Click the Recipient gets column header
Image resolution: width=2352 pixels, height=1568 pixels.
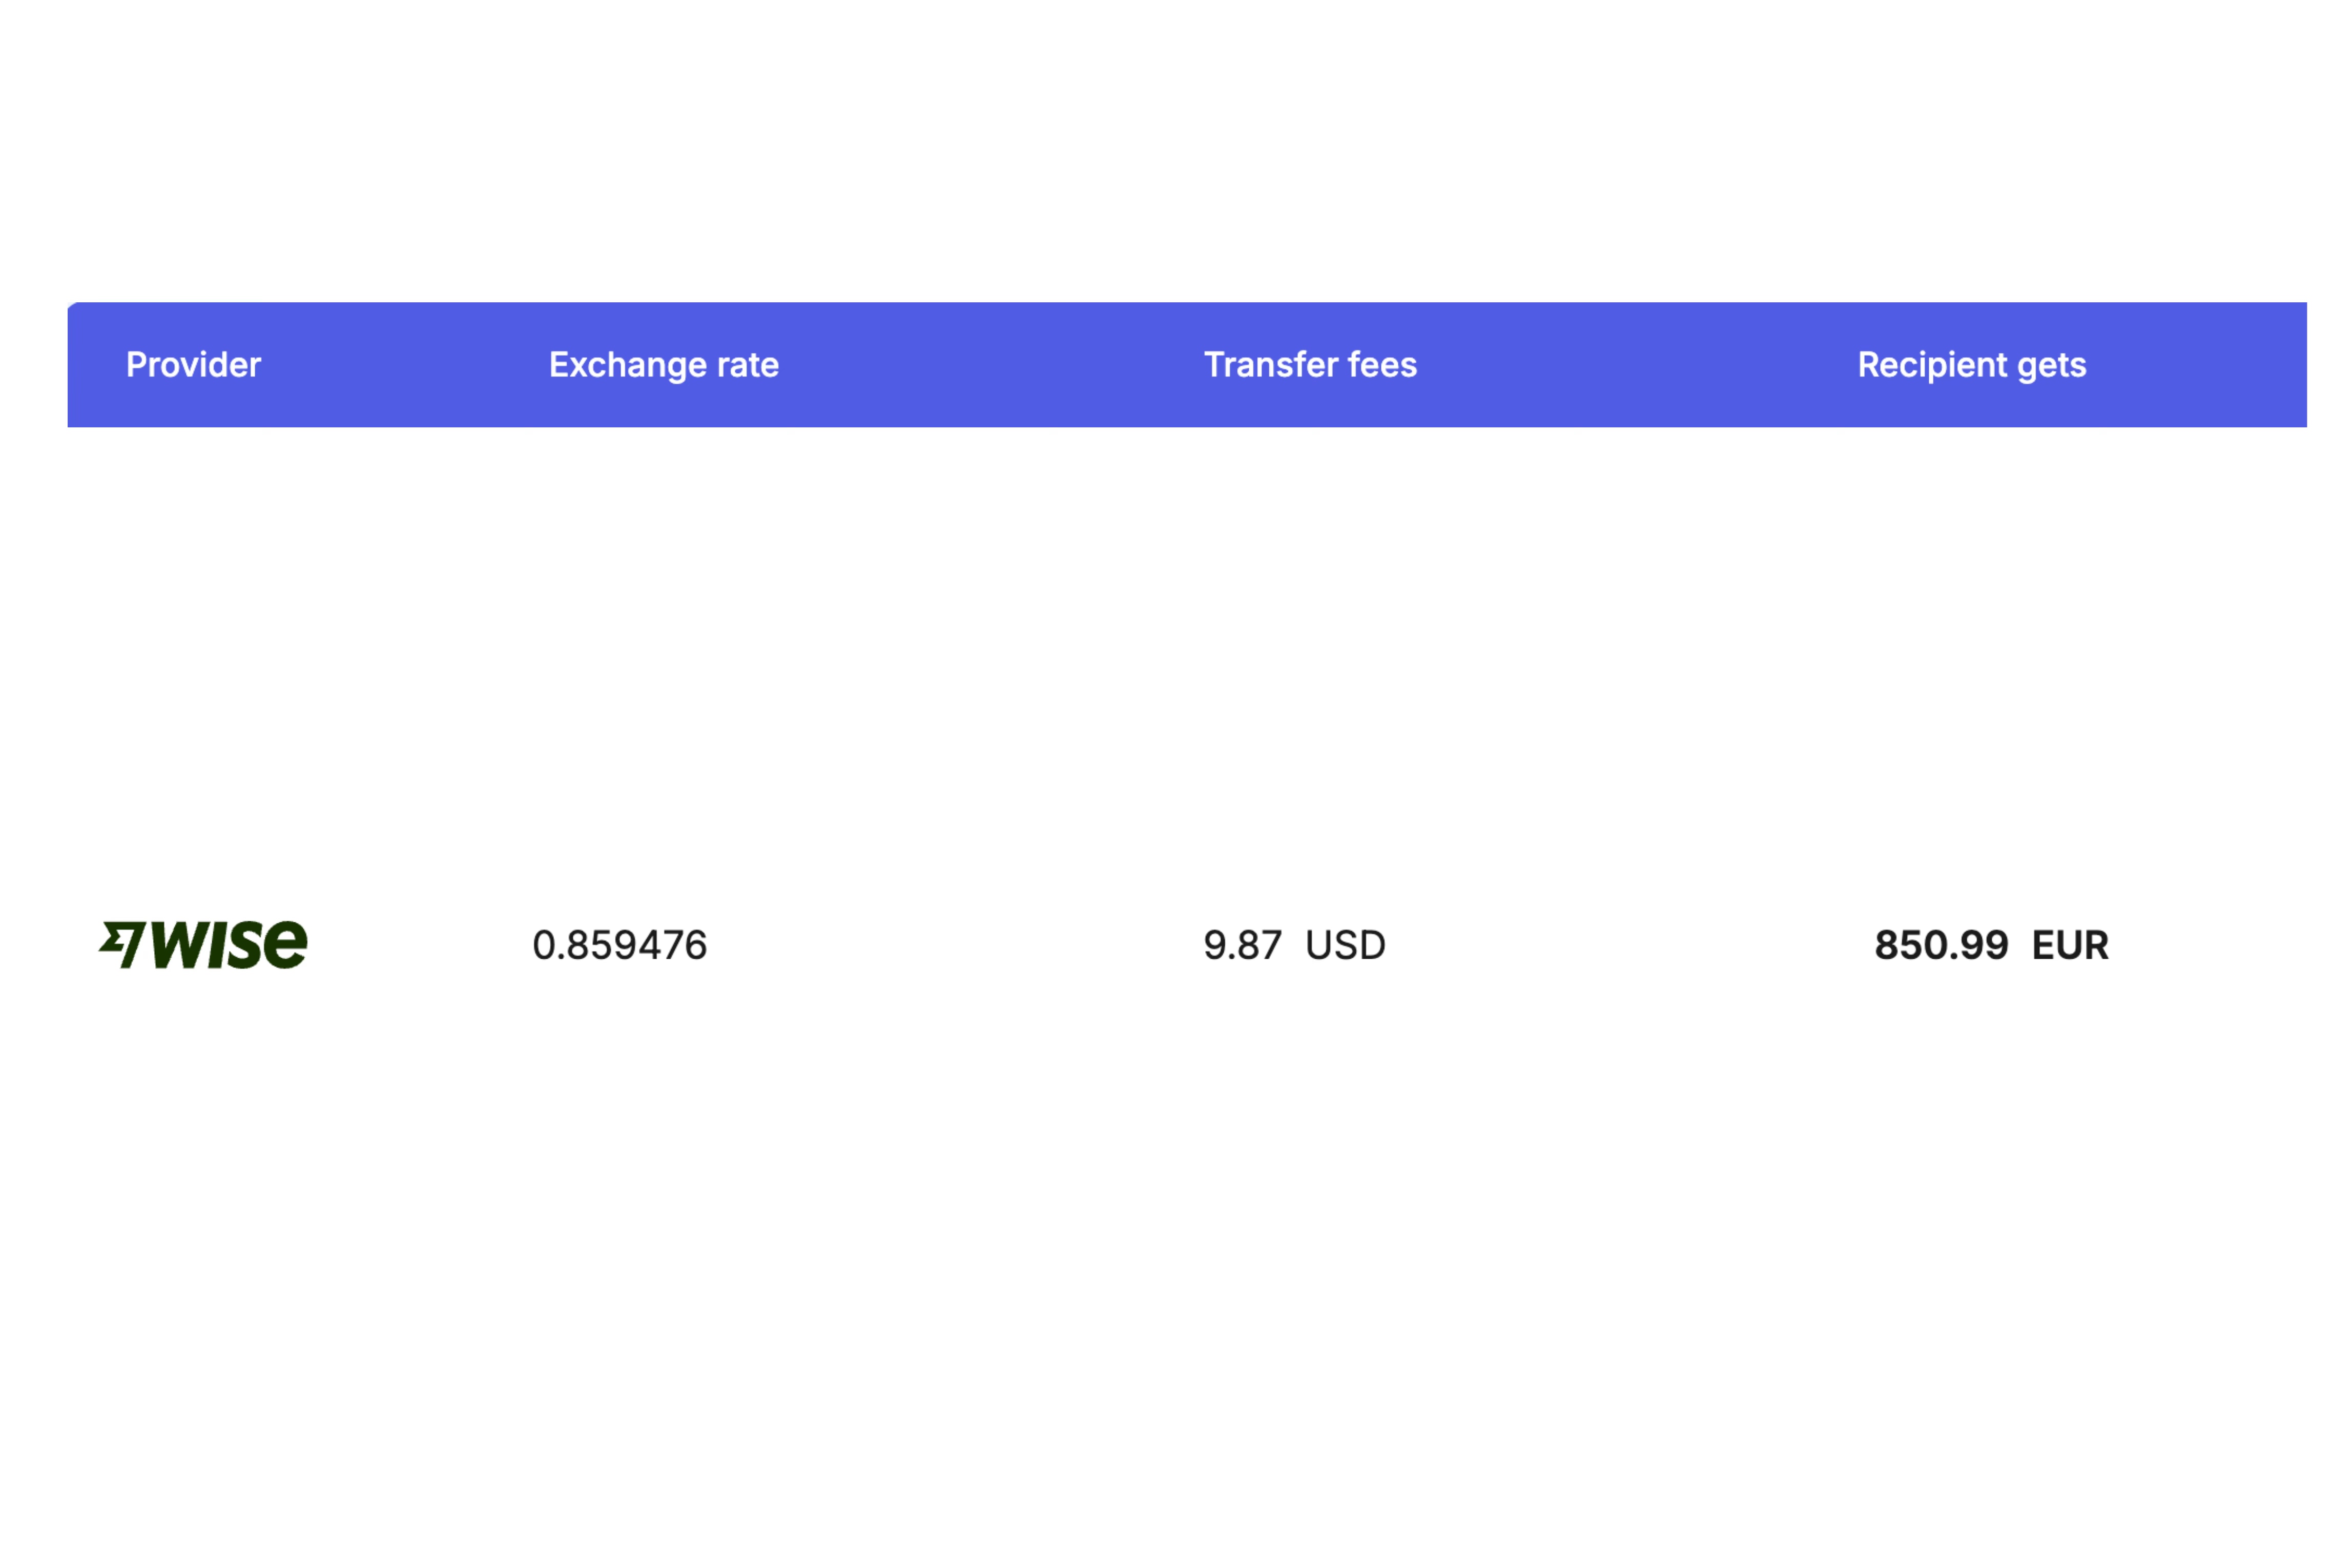1971,365
